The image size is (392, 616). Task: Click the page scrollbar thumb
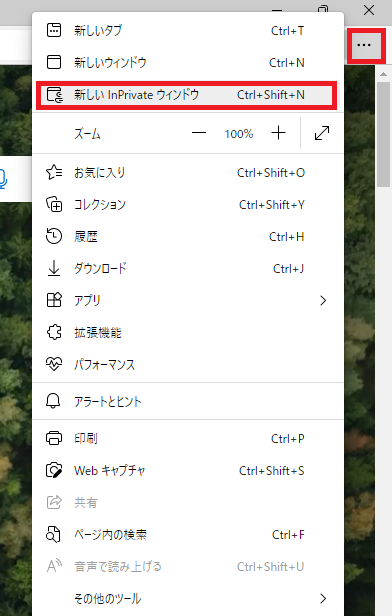[x=383, y=134]
